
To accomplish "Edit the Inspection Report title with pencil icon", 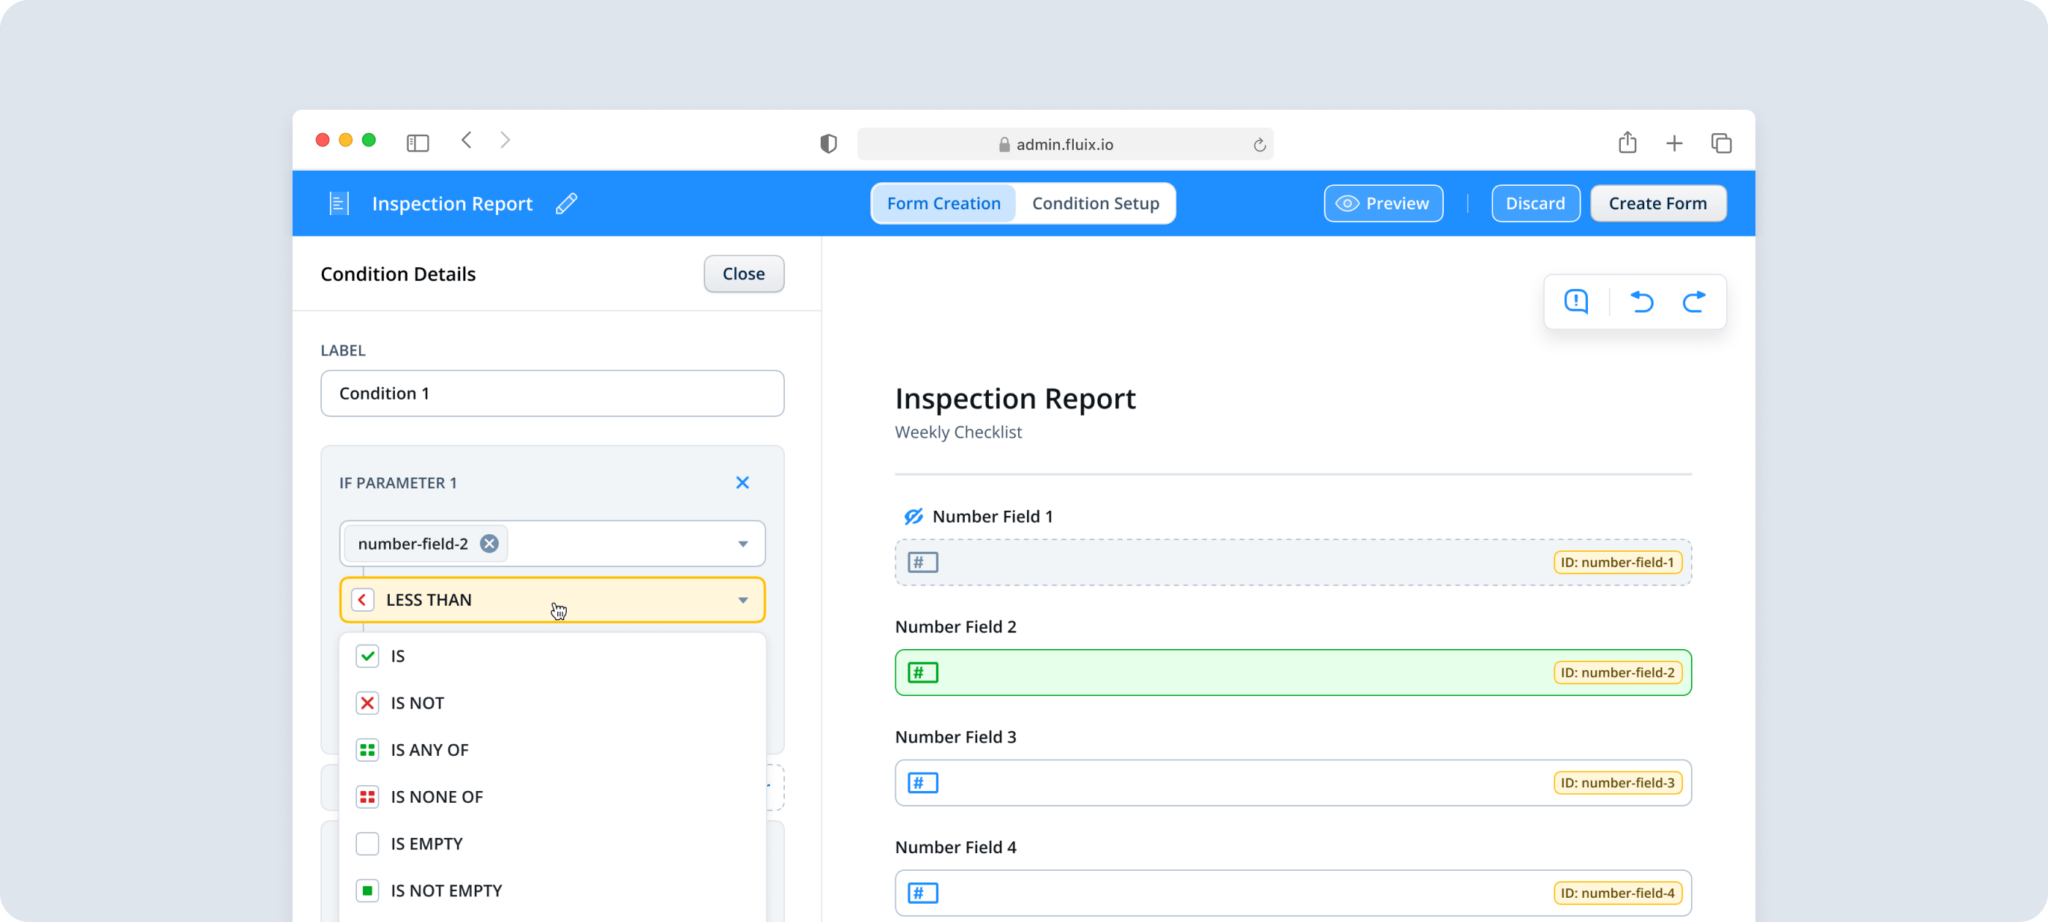I will (x=566, y=203).
